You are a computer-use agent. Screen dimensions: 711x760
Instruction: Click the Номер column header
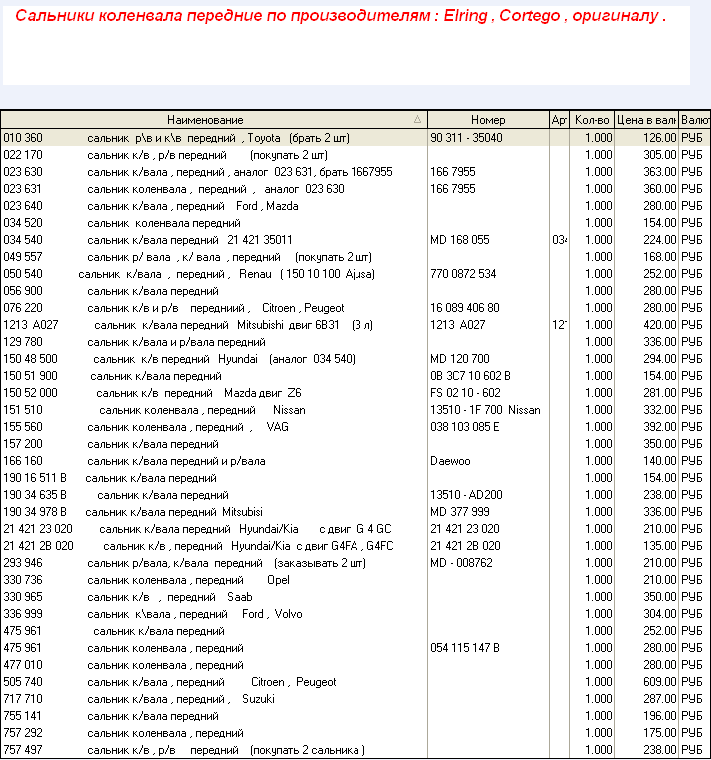(488, 120)
